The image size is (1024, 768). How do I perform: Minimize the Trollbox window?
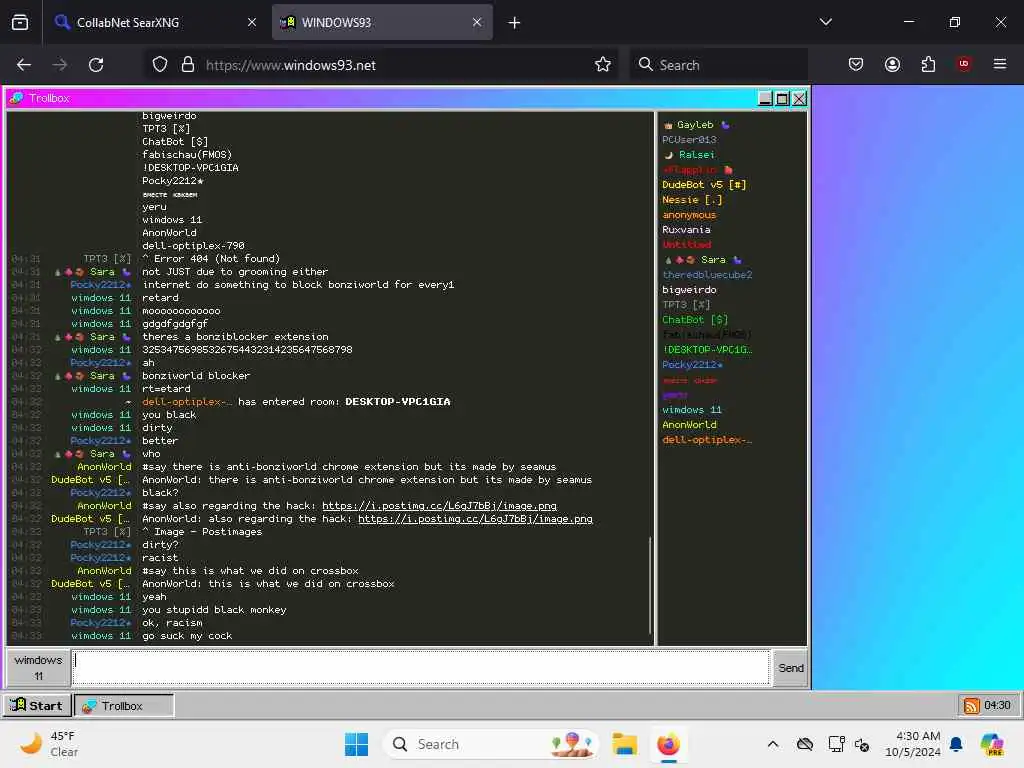click(x=765, y=99)
